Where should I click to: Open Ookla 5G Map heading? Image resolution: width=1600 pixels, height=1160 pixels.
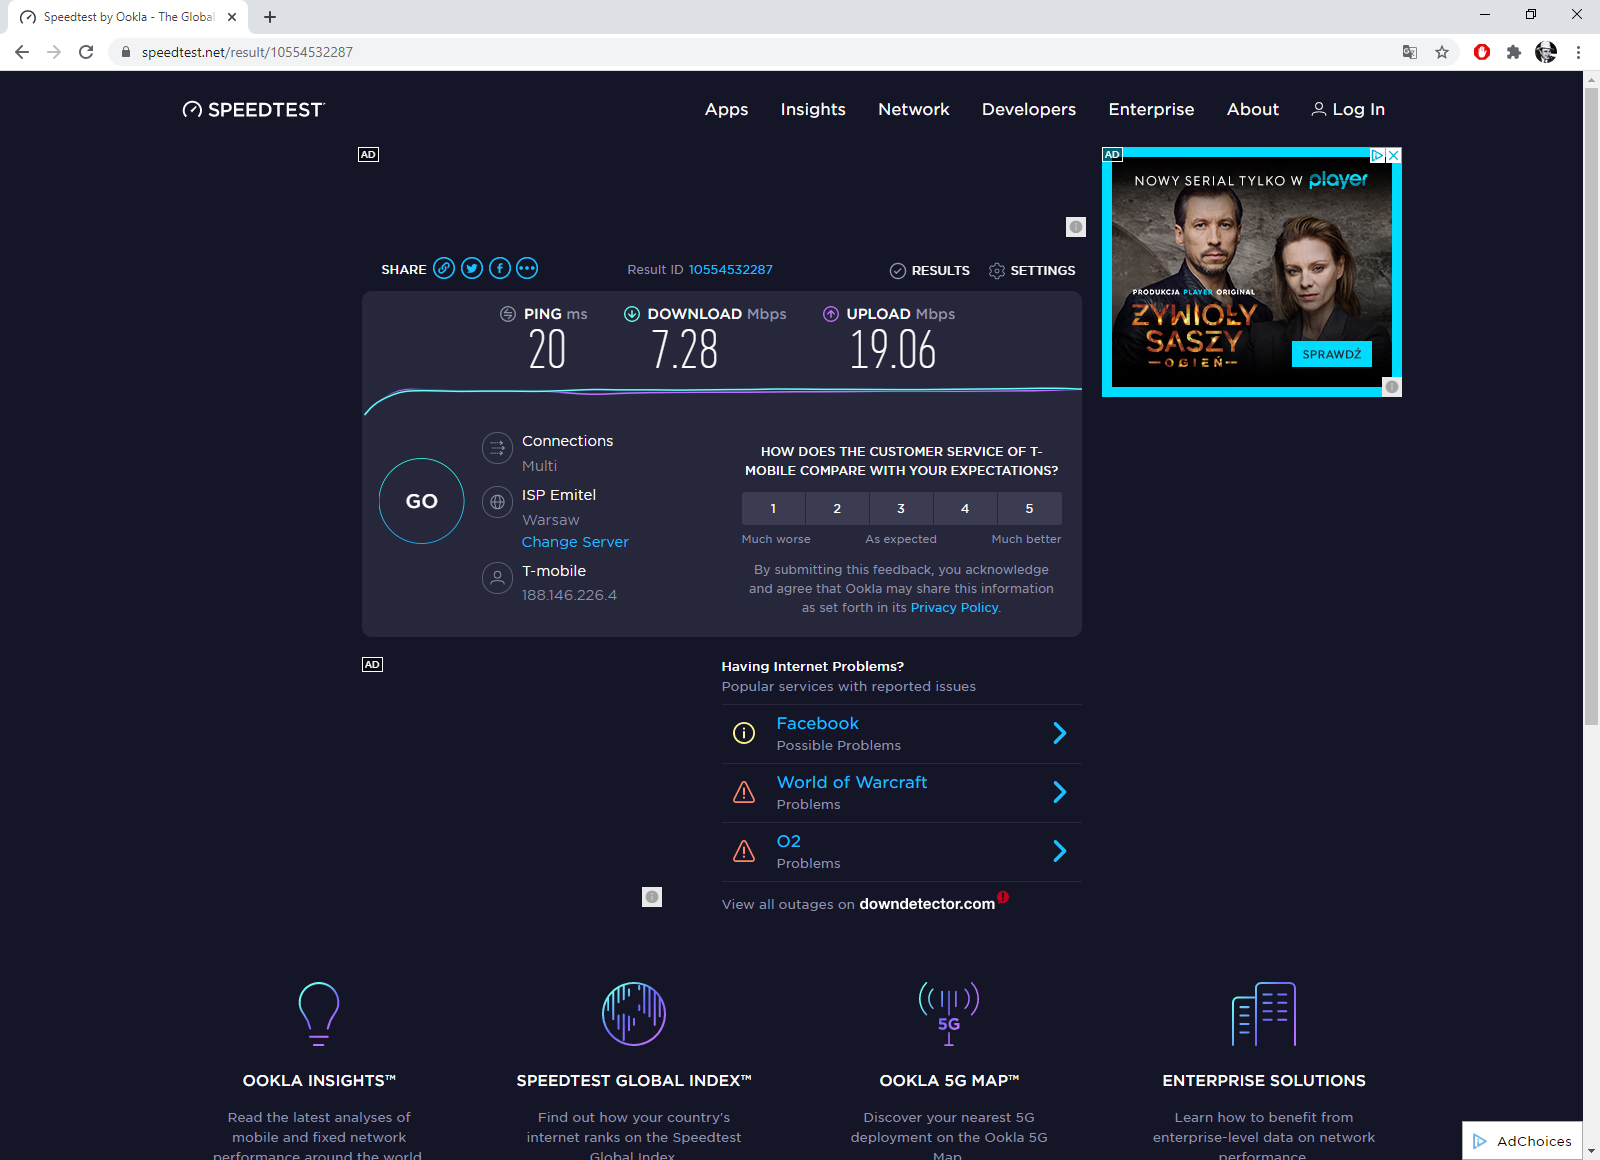click(949, 1081)
